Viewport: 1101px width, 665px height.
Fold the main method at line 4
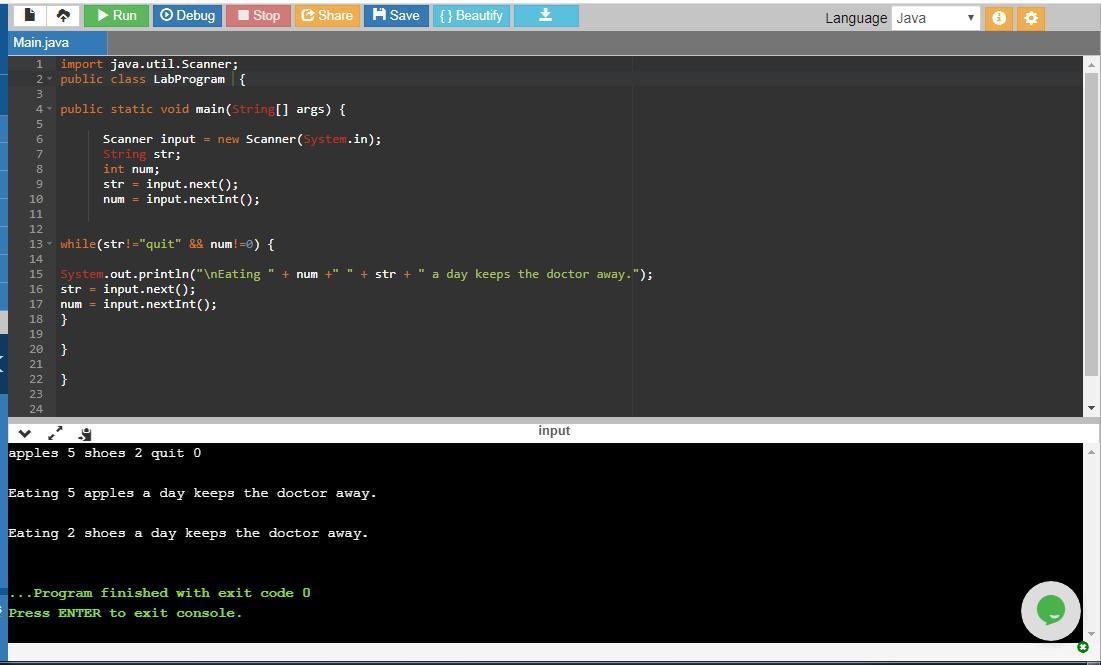(x=49, y=109)
